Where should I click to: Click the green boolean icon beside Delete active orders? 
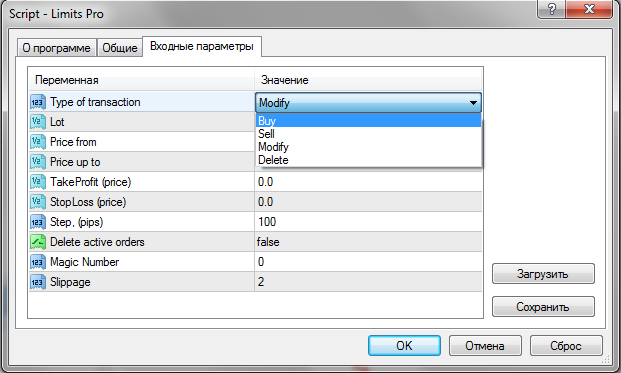point(38,242)
